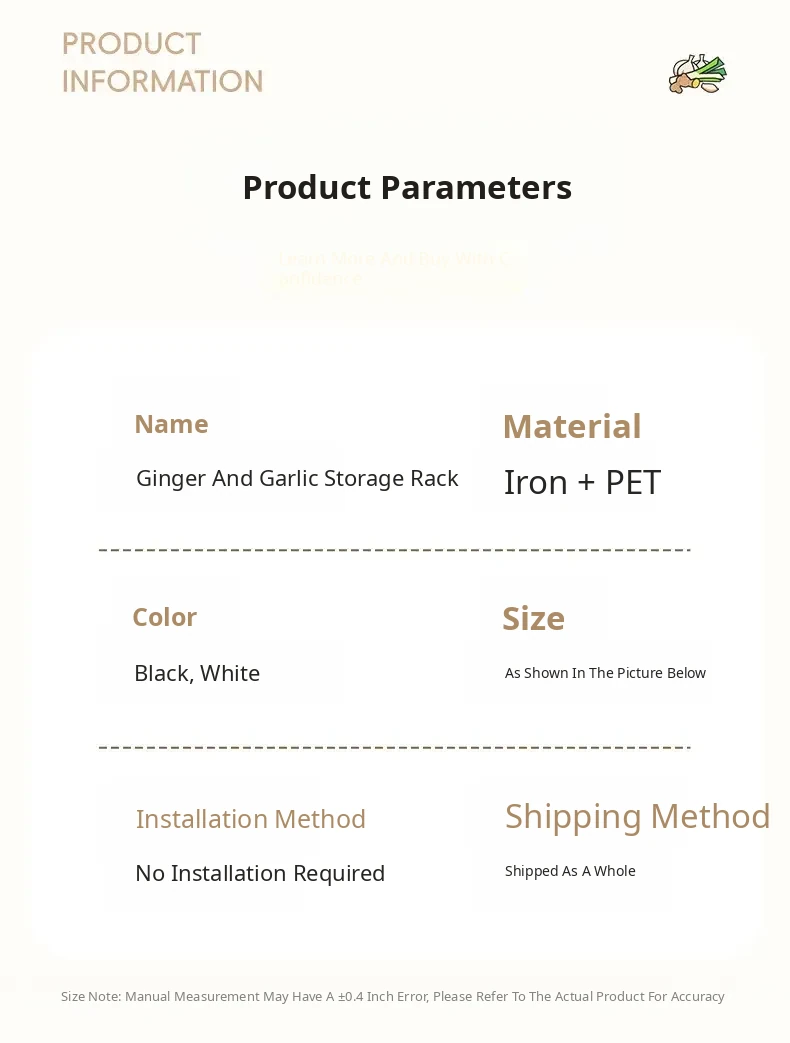The image size is (790, 1043).
Task: Click the Material heading
Action: (x=571, y=426)
